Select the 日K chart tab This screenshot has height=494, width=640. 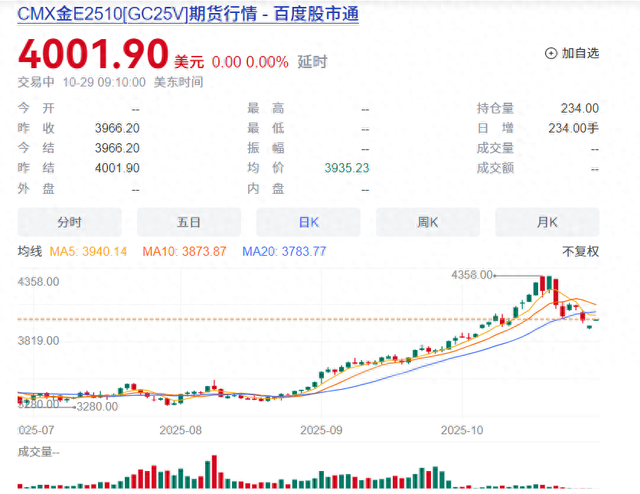click(309, 222)
